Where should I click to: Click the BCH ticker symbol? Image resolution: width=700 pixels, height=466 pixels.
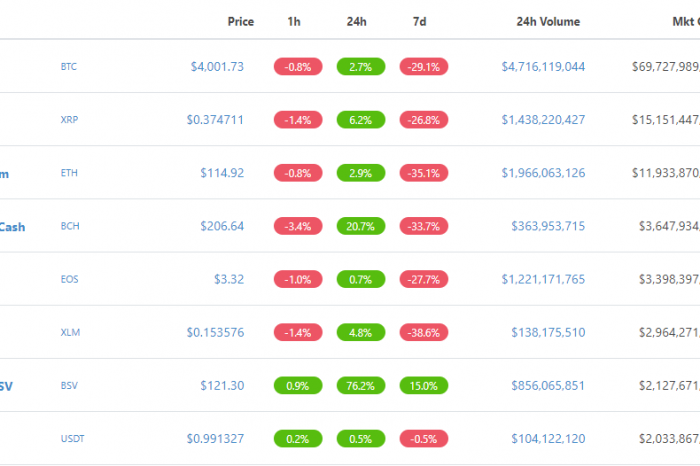[x=70, y=226]
